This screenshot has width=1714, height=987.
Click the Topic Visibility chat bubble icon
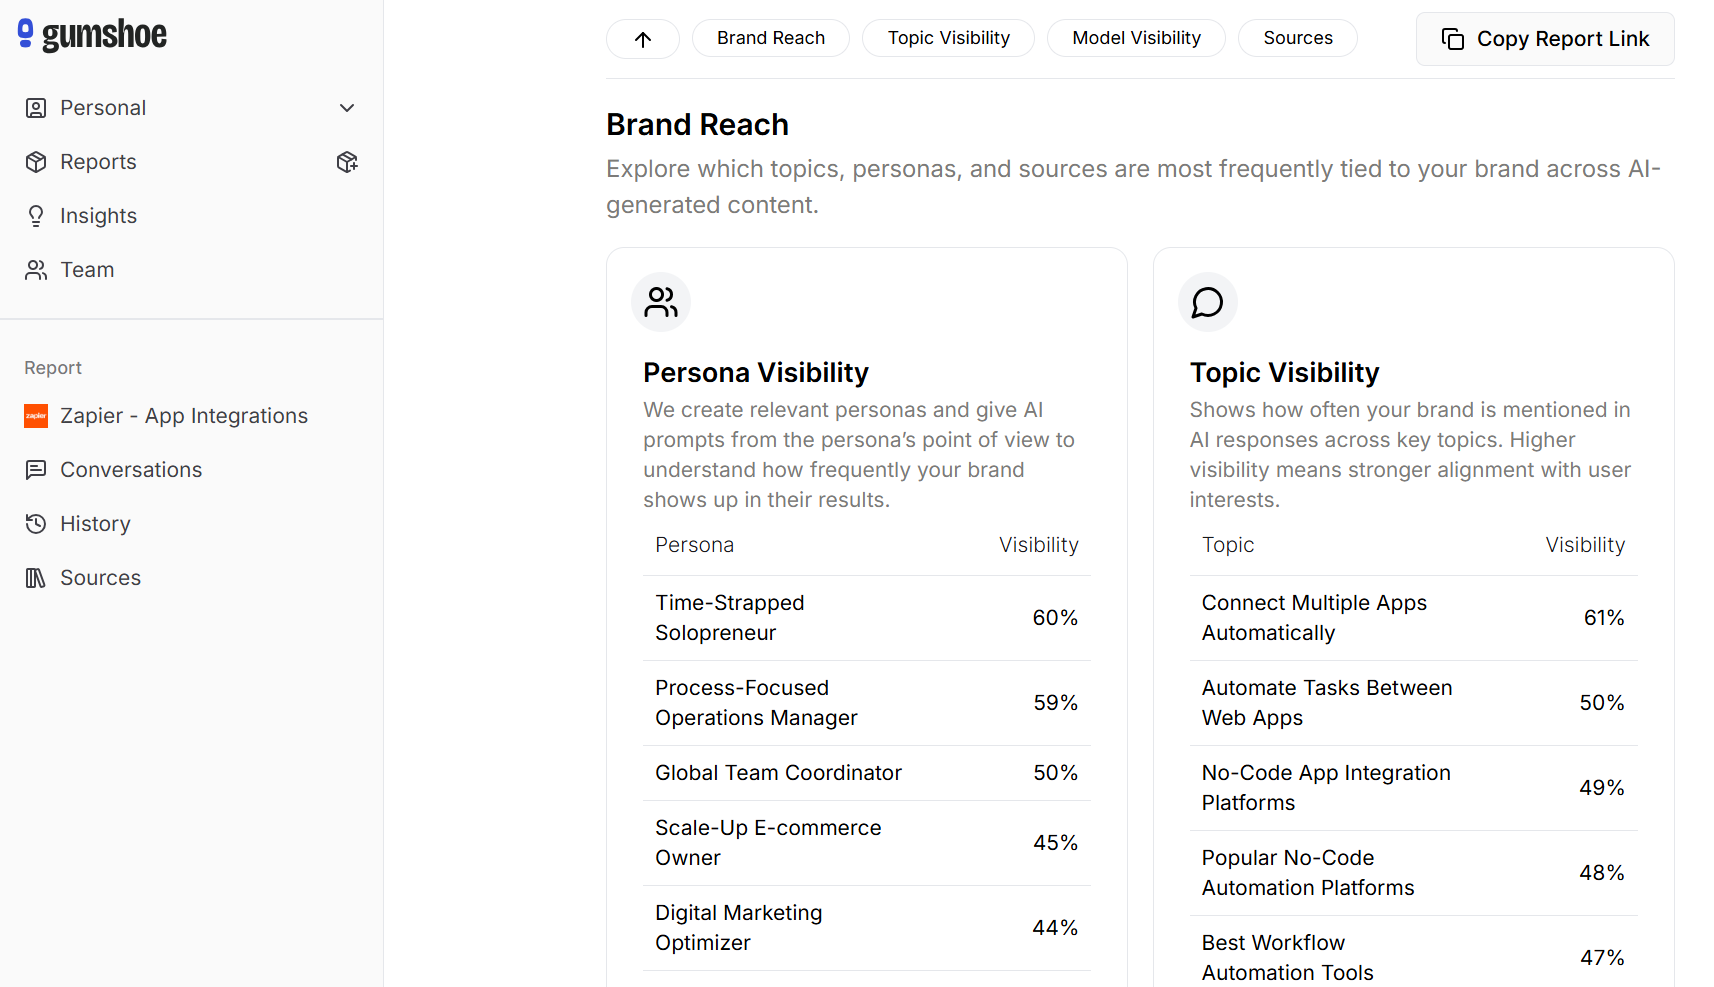(x=1207, y=302)
